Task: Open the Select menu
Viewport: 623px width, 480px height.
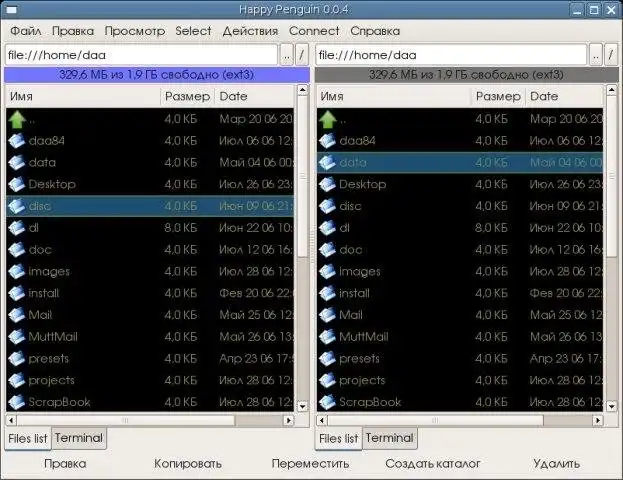Action: 193,31
